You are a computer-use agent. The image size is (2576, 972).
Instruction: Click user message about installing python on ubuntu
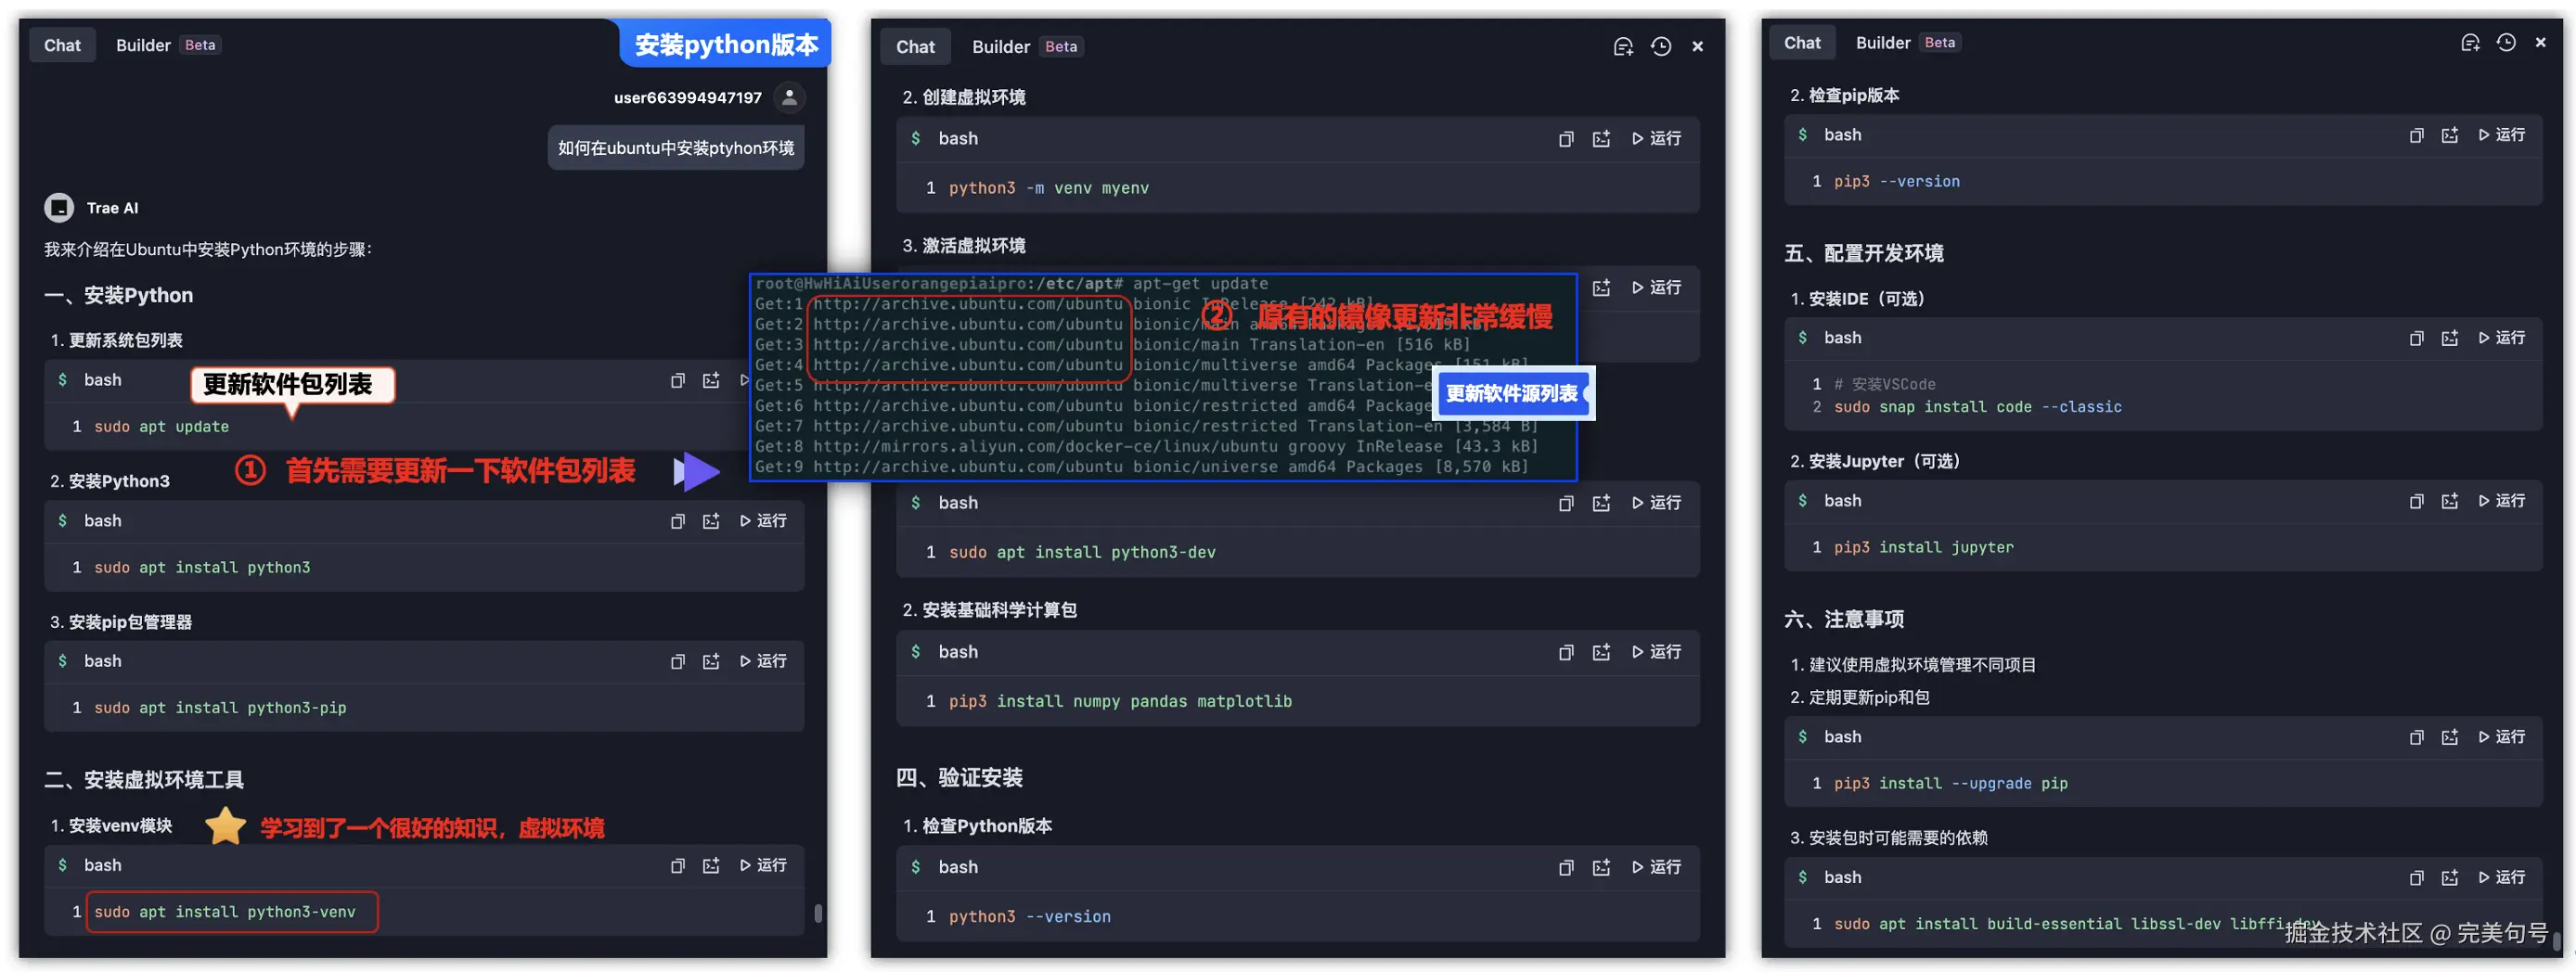tap(675, 148)
